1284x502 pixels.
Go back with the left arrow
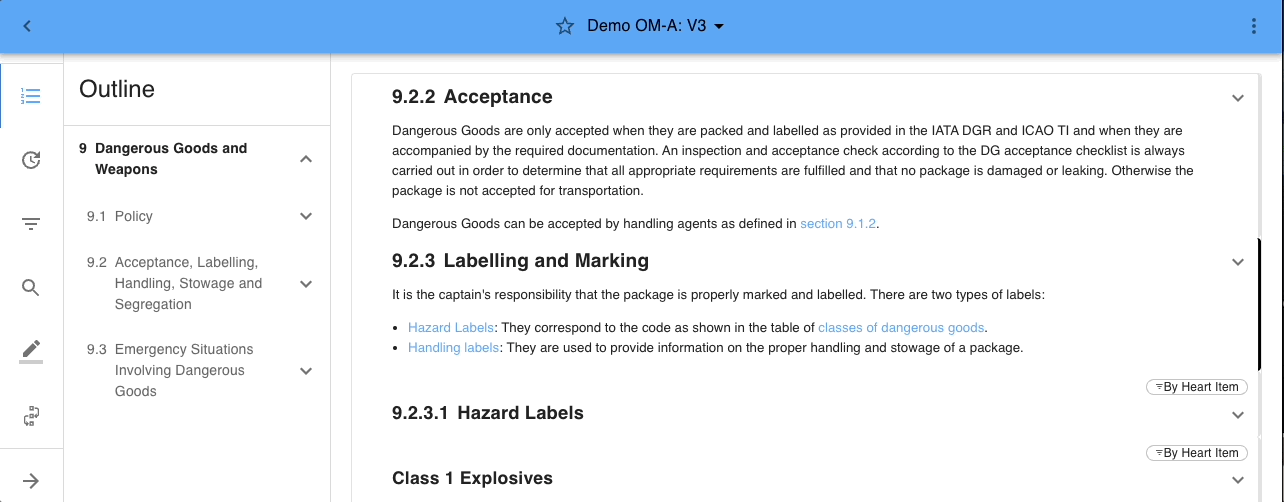click(27, 26)
